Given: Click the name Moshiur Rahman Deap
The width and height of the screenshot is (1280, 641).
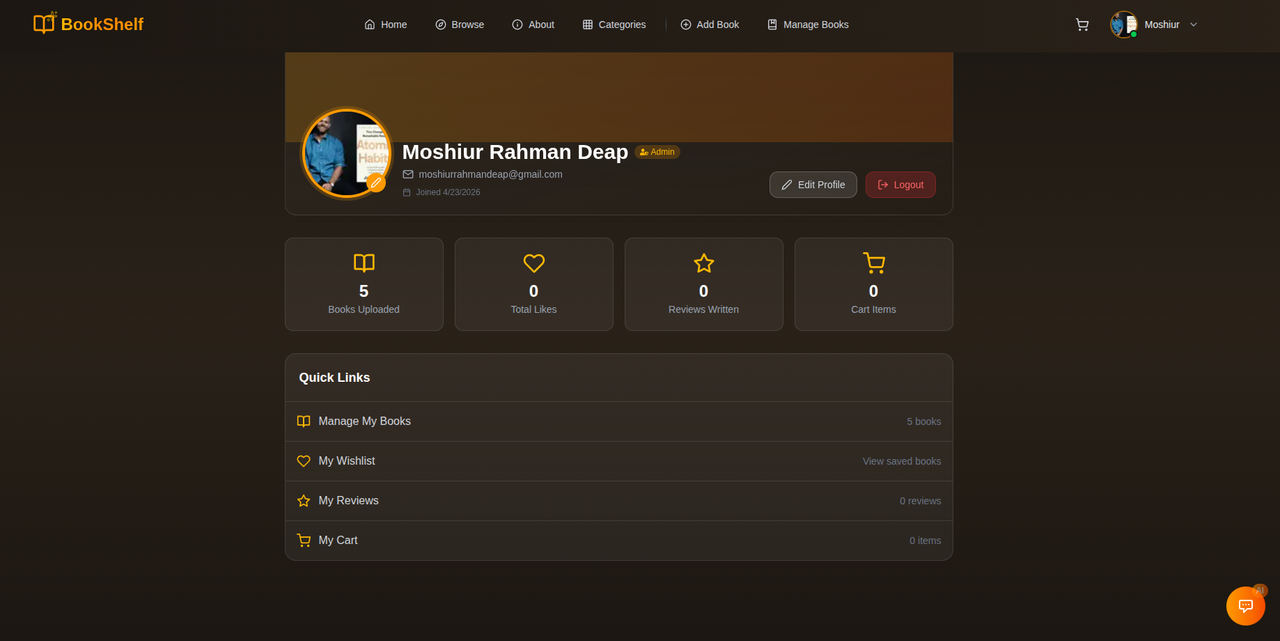Looking at the screenshot, I should 515,152.
